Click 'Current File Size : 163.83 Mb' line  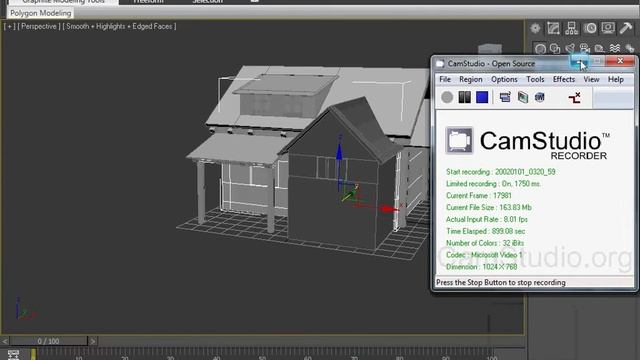489,207
